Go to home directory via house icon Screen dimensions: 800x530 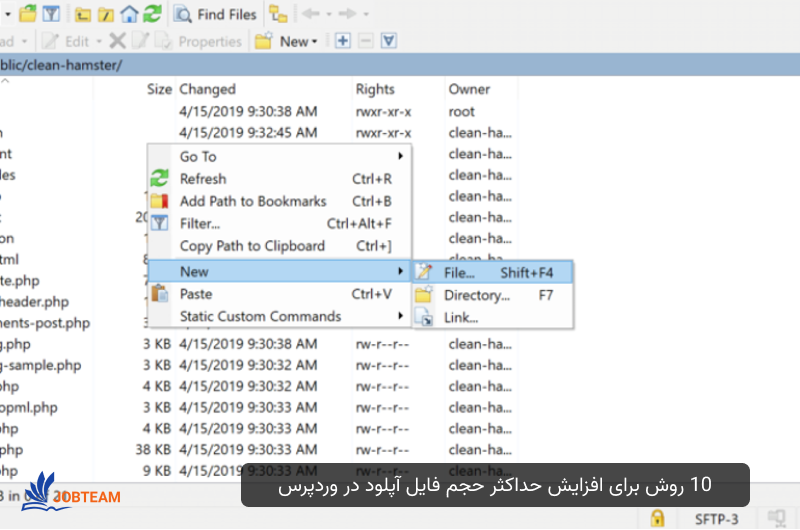tap(129, 14)
